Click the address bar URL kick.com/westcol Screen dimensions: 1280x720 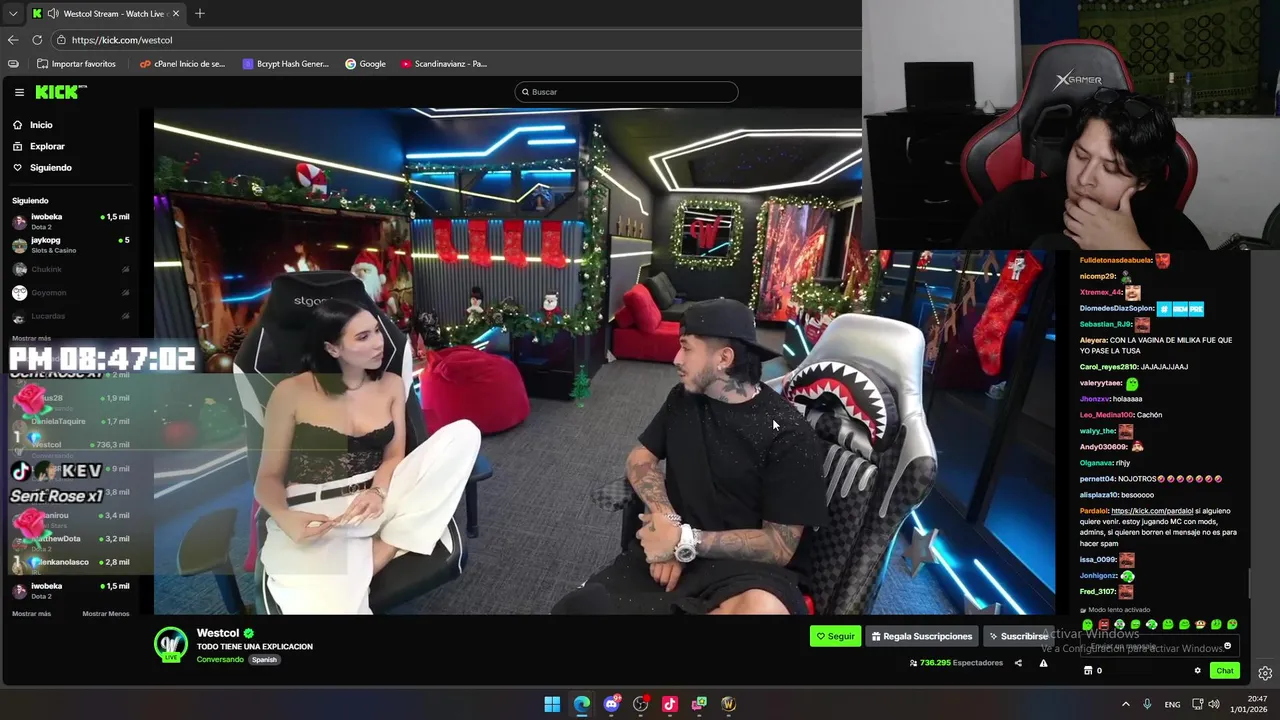[x=122, y=40]
